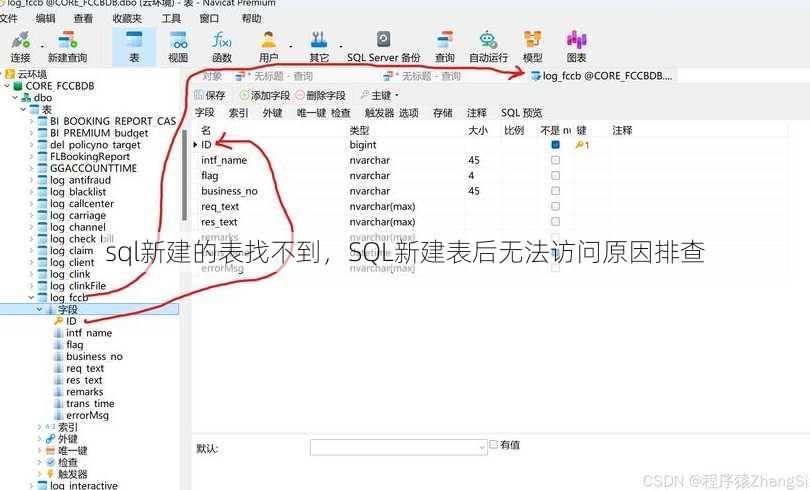The height and width of the screenshot is (490, 810).
Task: Open the 用户 users icon
Action: (269, 46)
